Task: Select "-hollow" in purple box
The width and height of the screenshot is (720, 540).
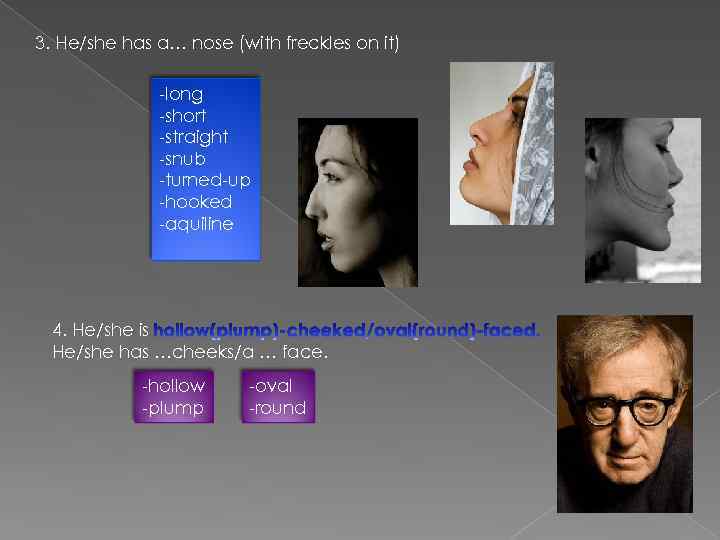Action: [x=174, y=385]
